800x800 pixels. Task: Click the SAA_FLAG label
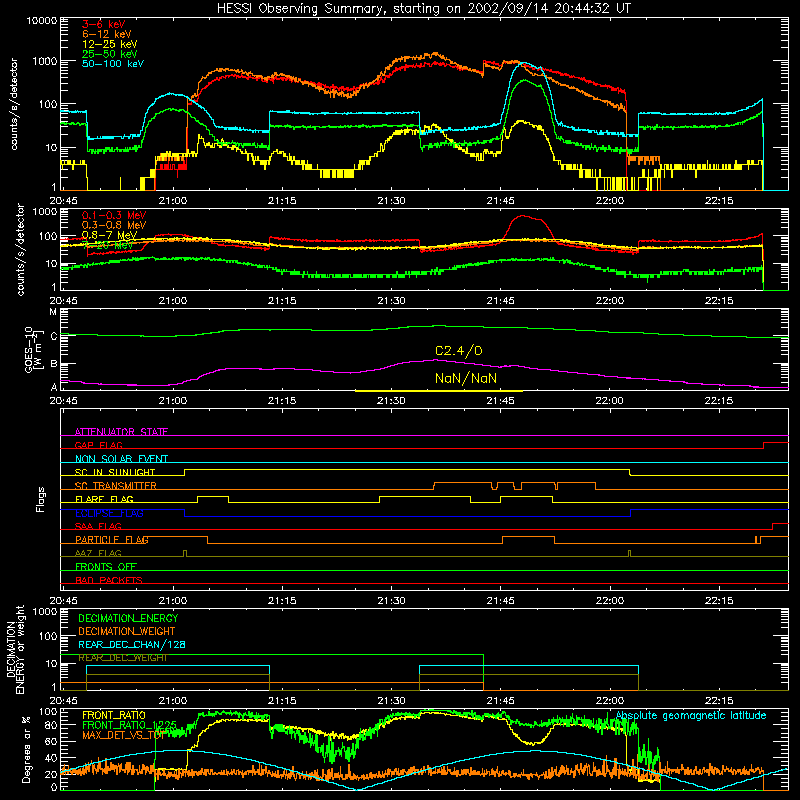98,526
